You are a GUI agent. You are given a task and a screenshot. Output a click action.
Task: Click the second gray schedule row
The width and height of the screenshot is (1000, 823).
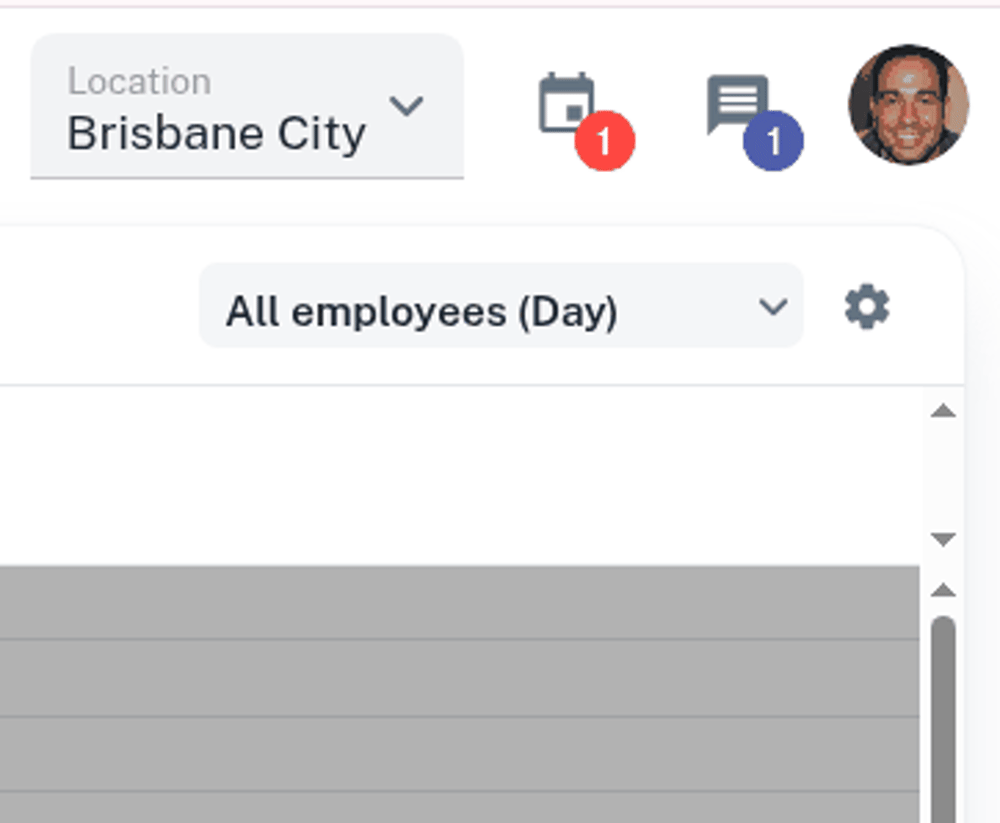click(460, 678)
